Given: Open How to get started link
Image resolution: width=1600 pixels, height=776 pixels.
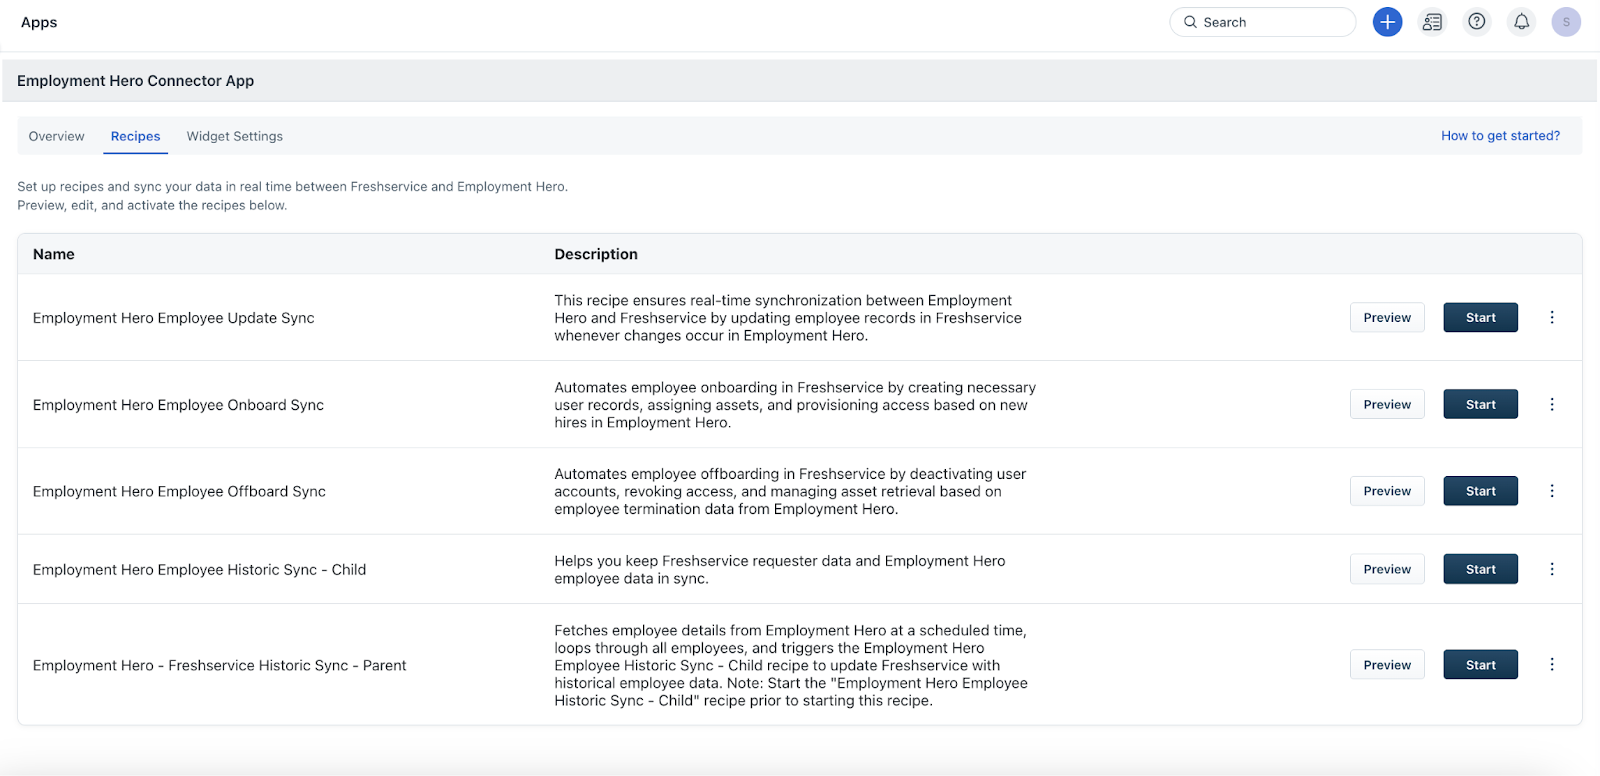Looking at the screenshot, I should coord(1500,136).
